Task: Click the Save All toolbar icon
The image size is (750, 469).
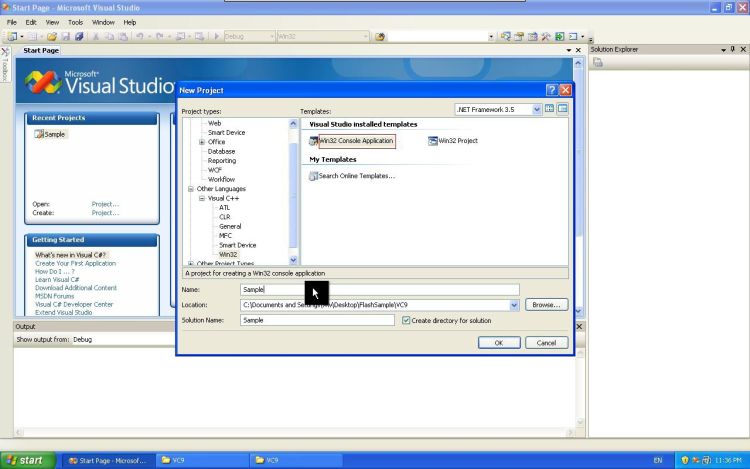Action: coord(79,36)
